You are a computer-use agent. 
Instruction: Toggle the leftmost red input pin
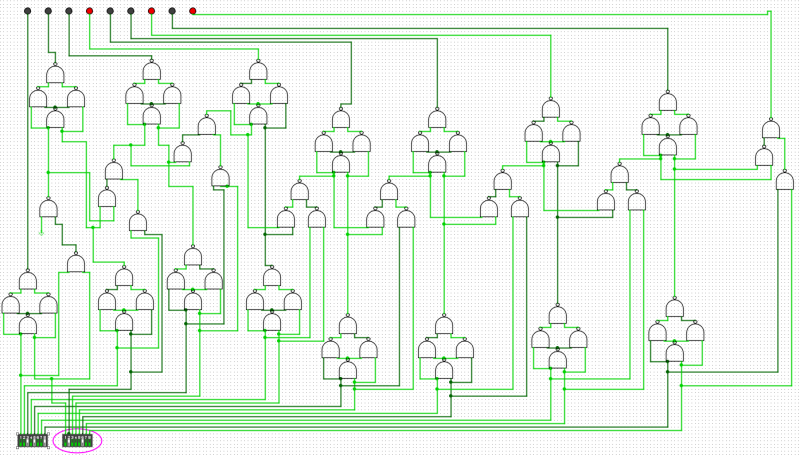pyautogui.click(x=89, y=11)
